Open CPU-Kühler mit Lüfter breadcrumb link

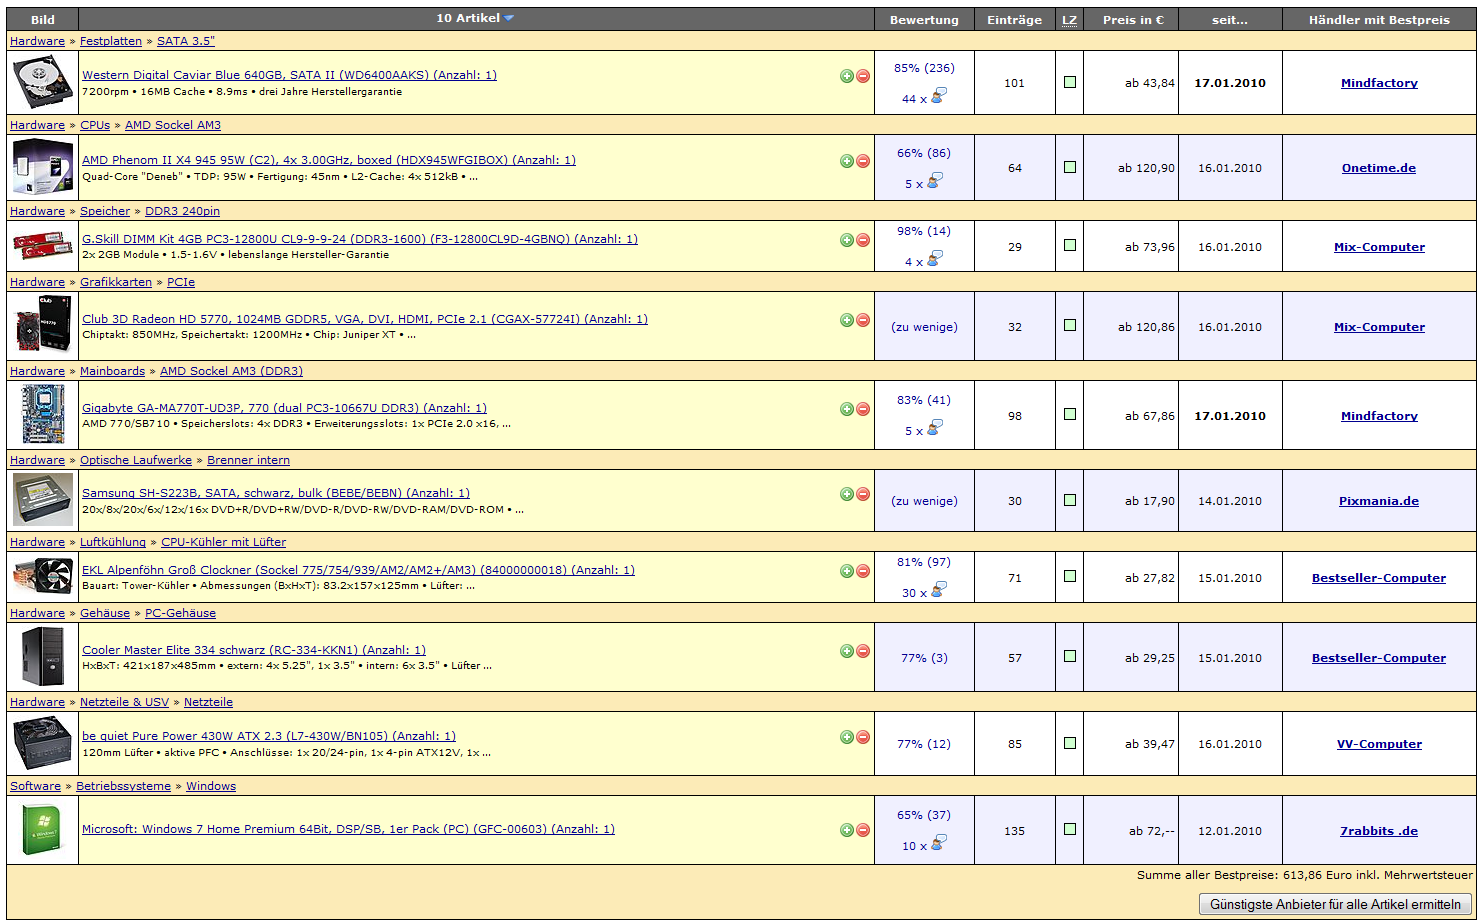(x=223, y=542)
